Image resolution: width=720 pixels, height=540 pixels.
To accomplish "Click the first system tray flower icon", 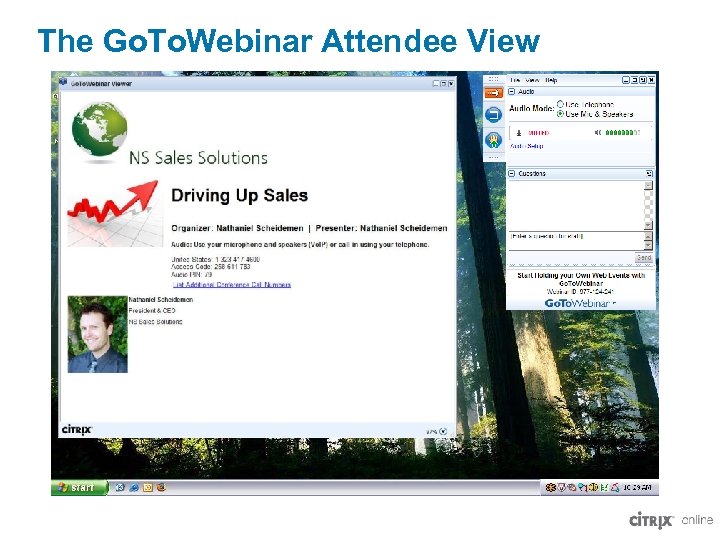I will [550, 487].
